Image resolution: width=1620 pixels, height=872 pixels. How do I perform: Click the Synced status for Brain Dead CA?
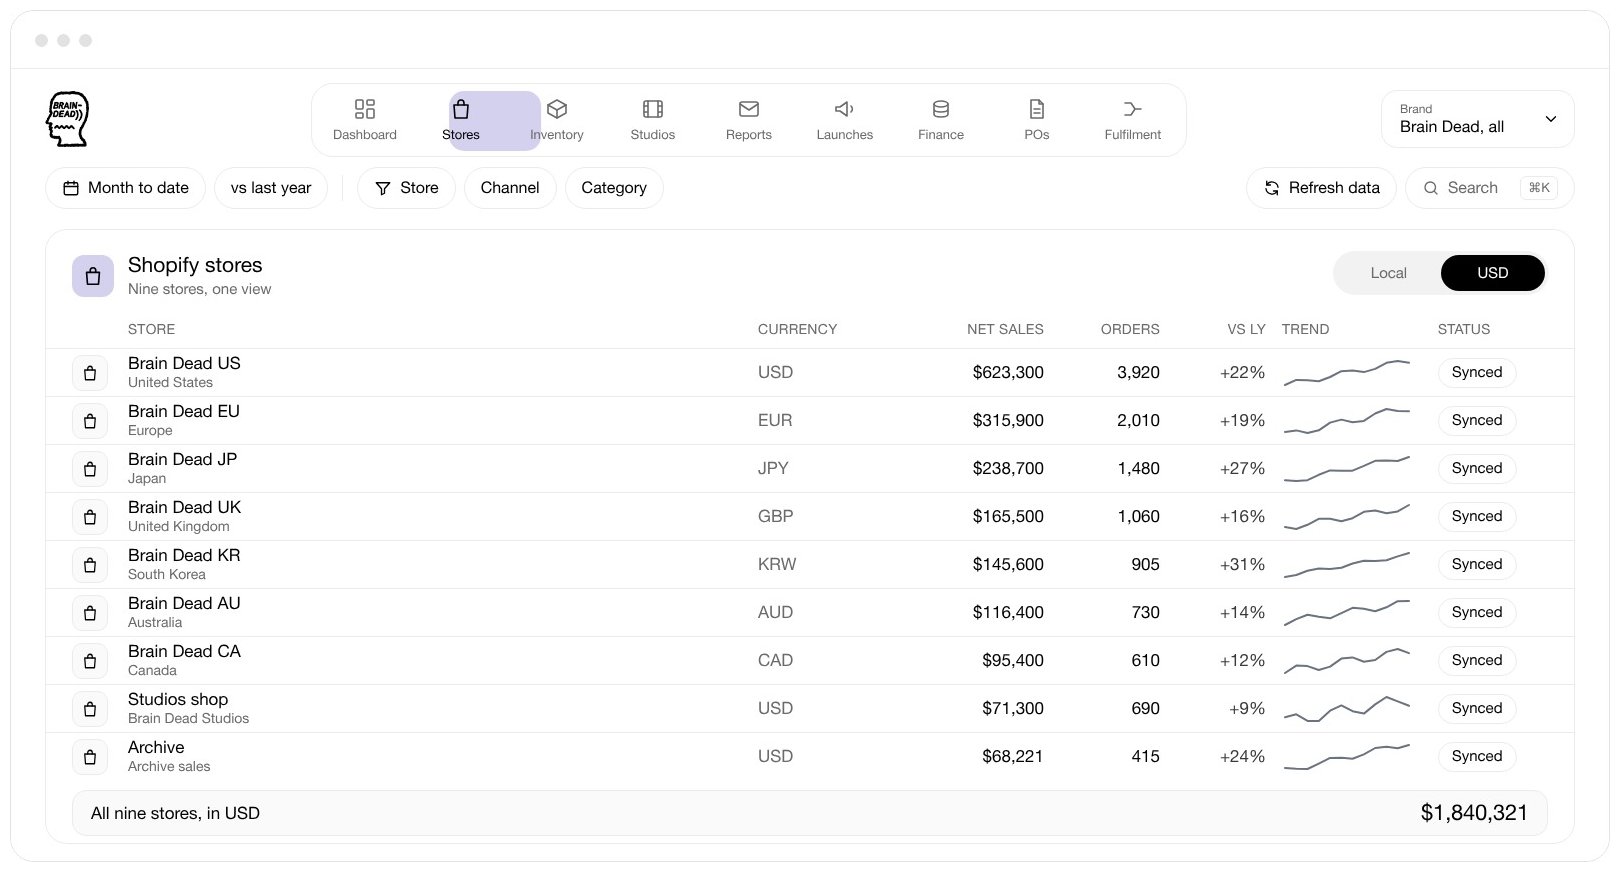[x=1477, y=661]
